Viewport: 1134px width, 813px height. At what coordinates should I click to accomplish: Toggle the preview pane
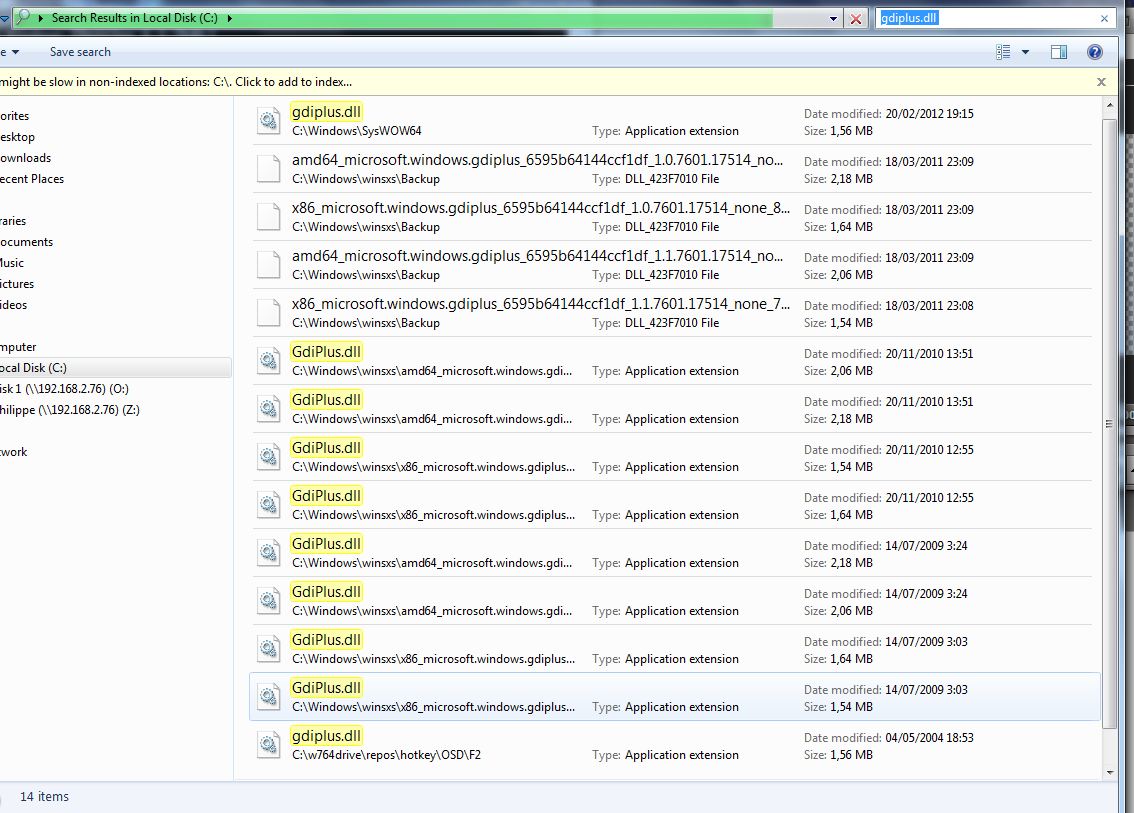1059,52
